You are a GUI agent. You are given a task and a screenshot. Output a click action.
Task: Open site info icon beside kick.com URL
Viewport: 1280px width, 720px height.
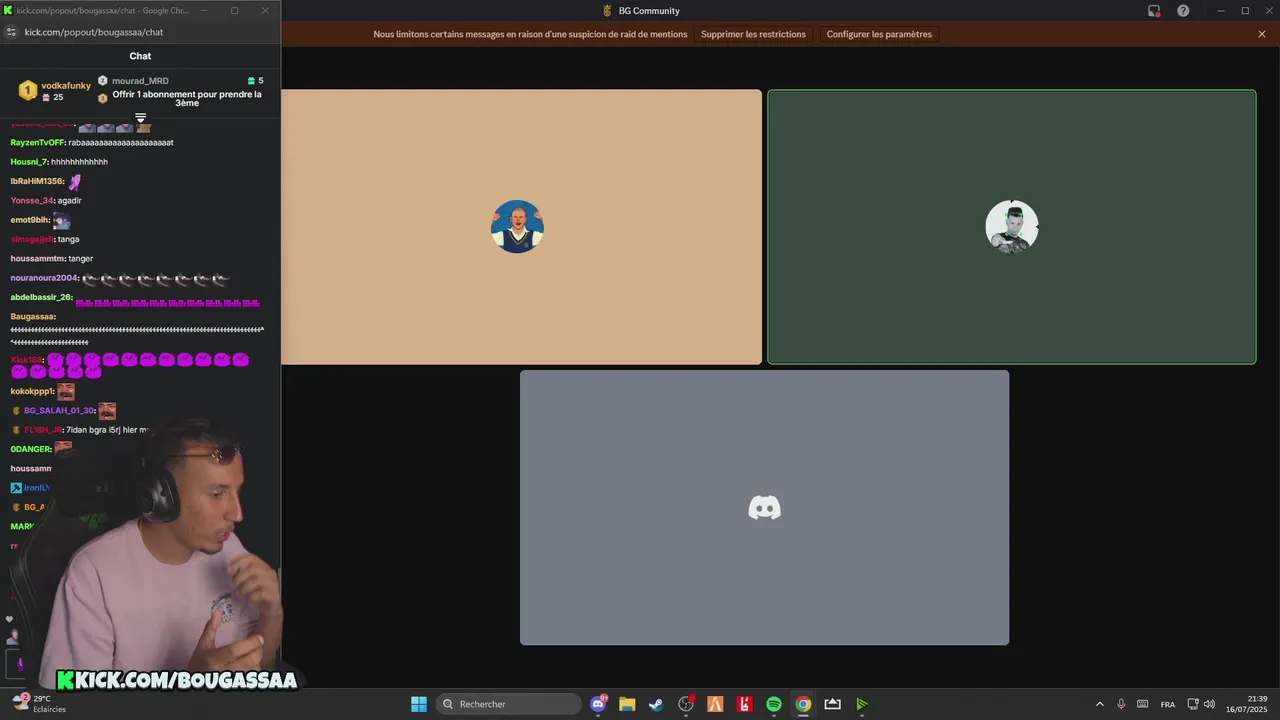pos(11,32)
